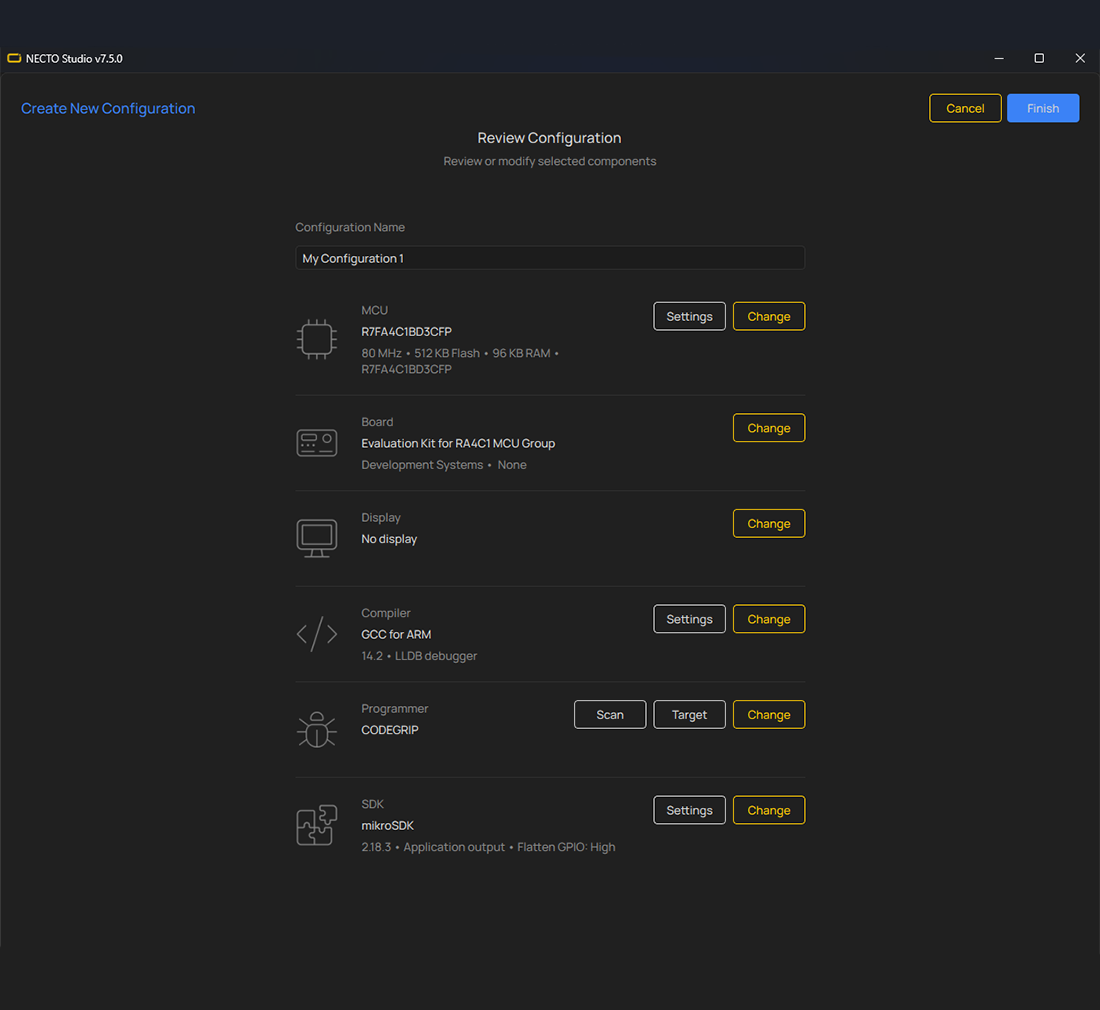The image size is (1100, 1010).
Task: Click the Configuration Name label
Action: pyautogui.click(x=349, y=227)
